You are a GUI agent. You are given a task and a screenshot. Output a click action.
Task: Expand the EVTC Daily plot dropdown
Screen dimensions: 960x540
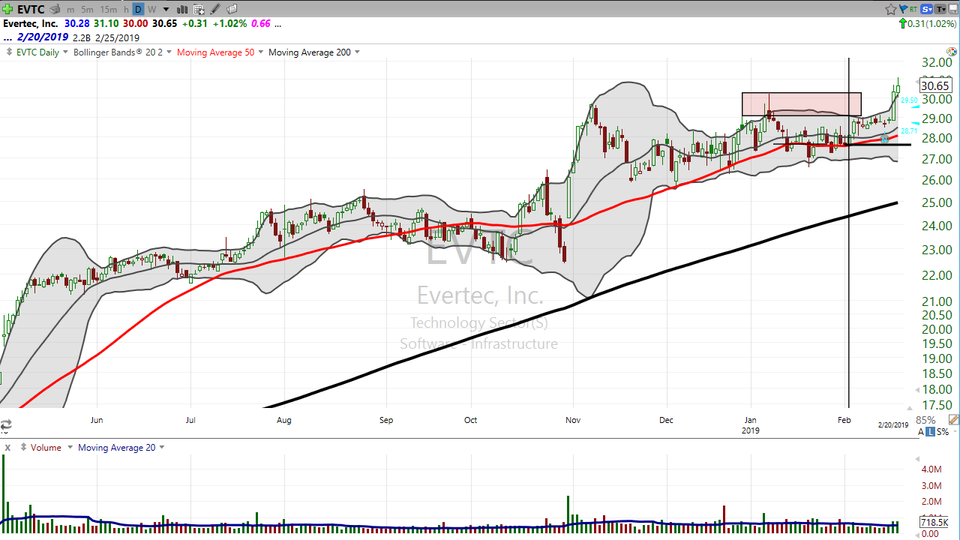point(66,53)
